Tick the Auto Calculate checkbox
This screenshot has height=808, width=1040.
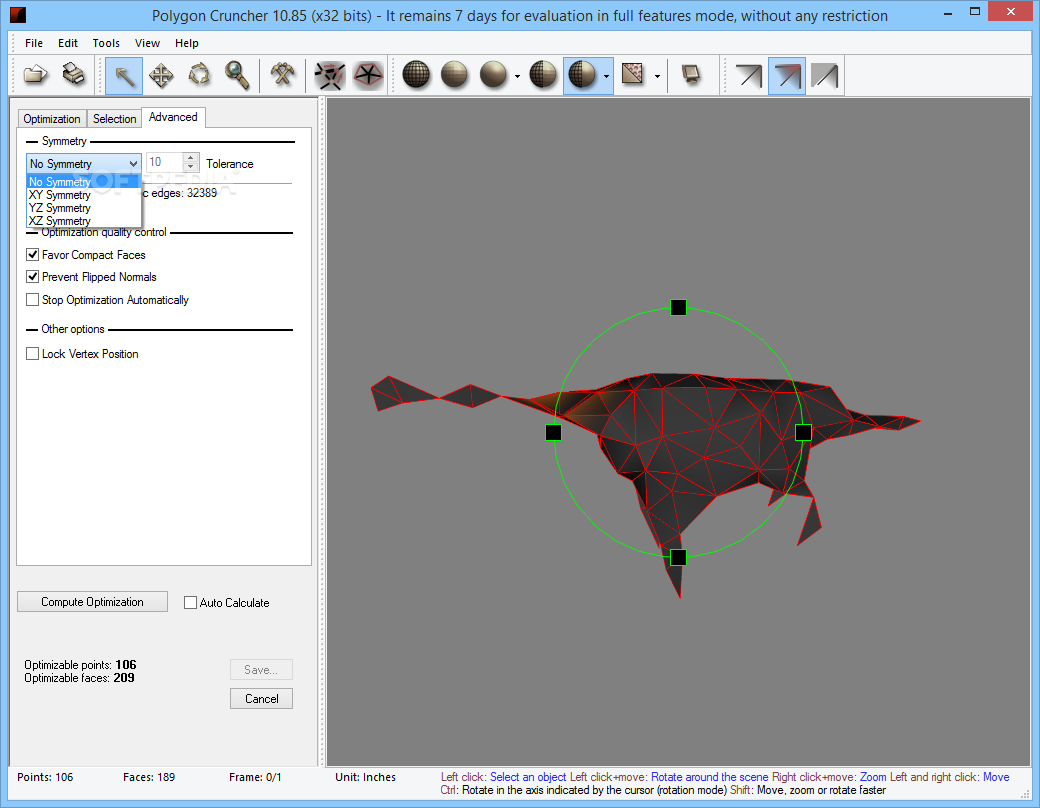(190, 602)
